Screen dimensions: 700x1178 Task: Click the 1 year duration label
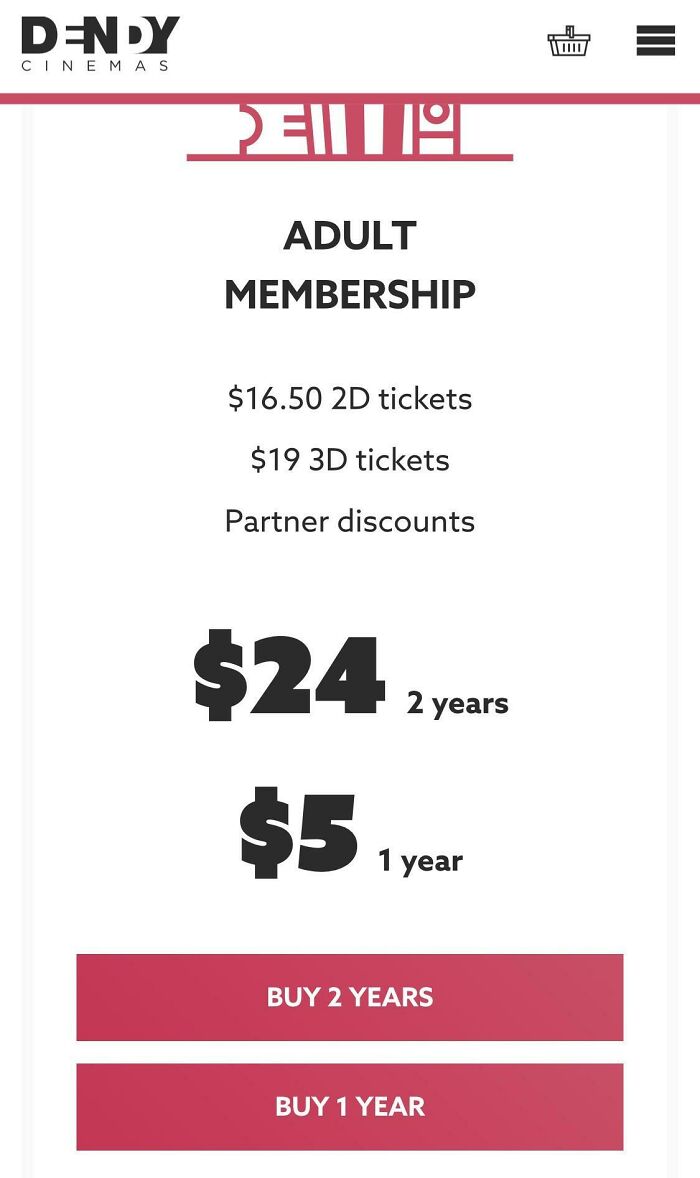[420, 860]
